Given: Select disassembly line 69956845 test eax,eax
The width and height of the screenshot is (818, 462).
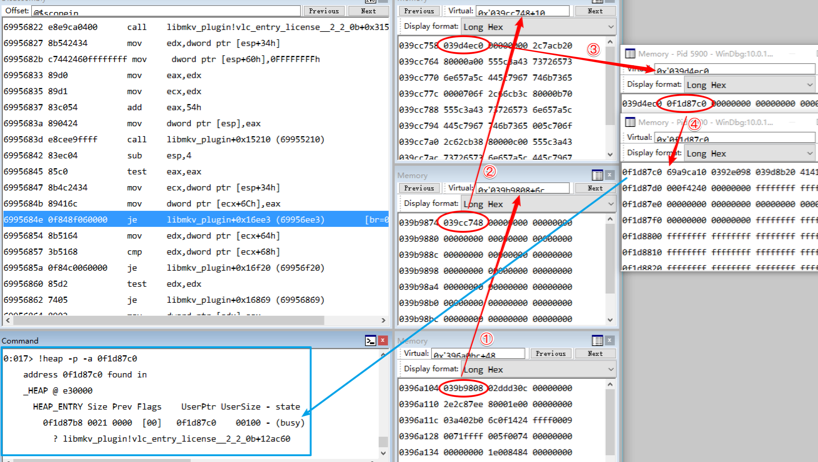Looking at the screenshot, I should coord(196,172).
